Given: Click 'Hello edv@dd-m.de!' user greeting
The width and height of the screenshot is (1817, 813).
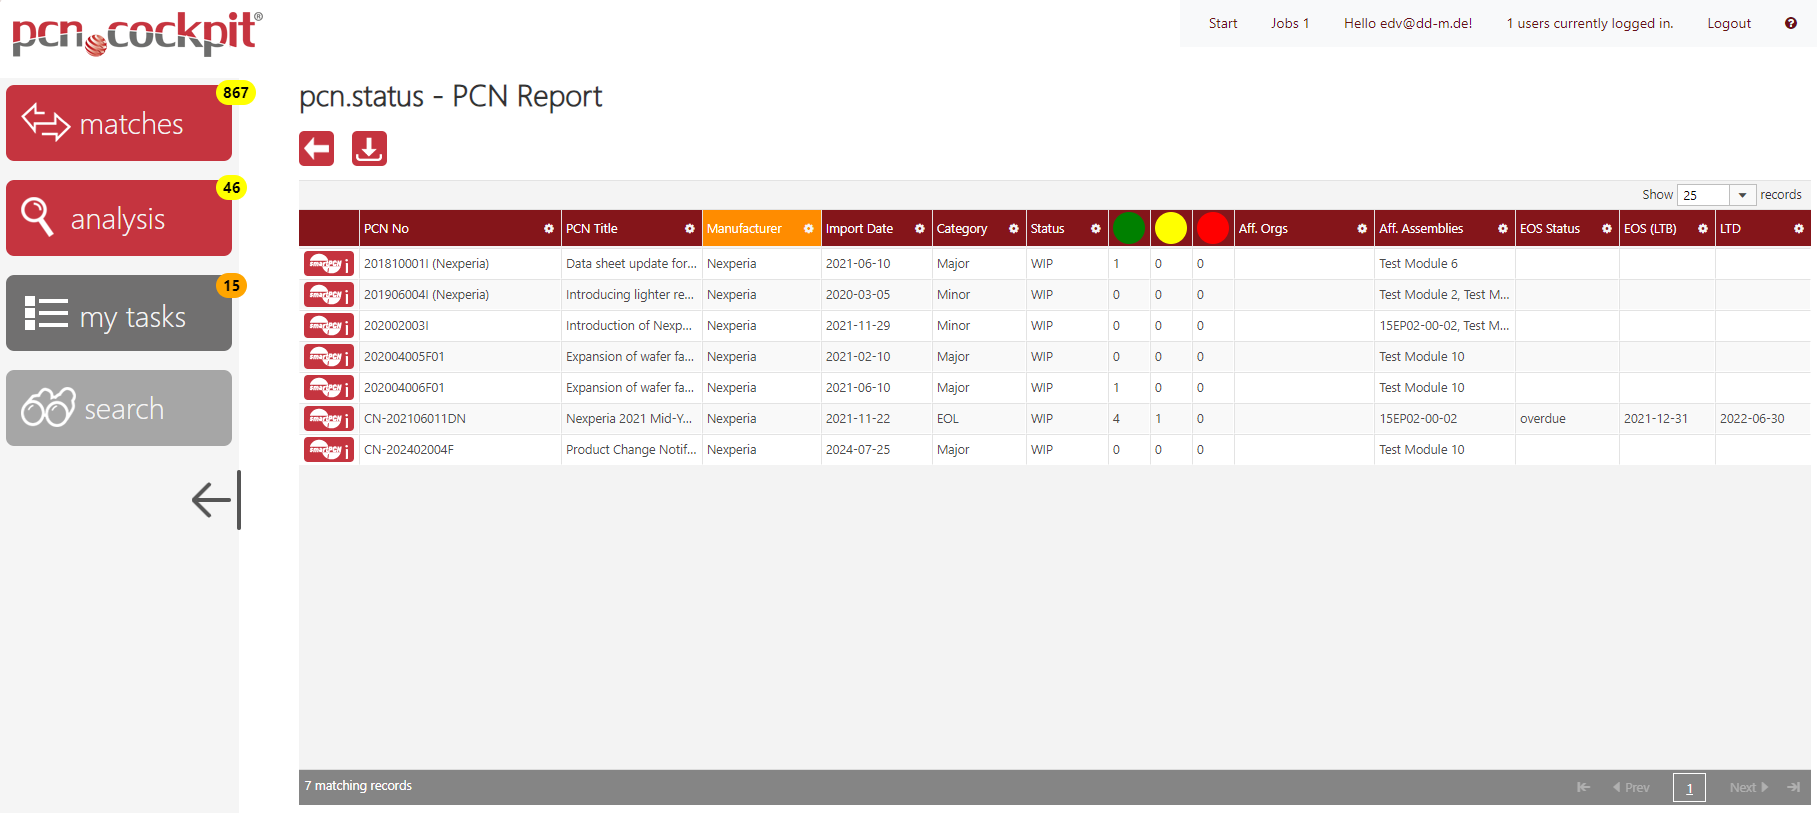Looking at the screenshot, I should click(x=1408, y=23).
